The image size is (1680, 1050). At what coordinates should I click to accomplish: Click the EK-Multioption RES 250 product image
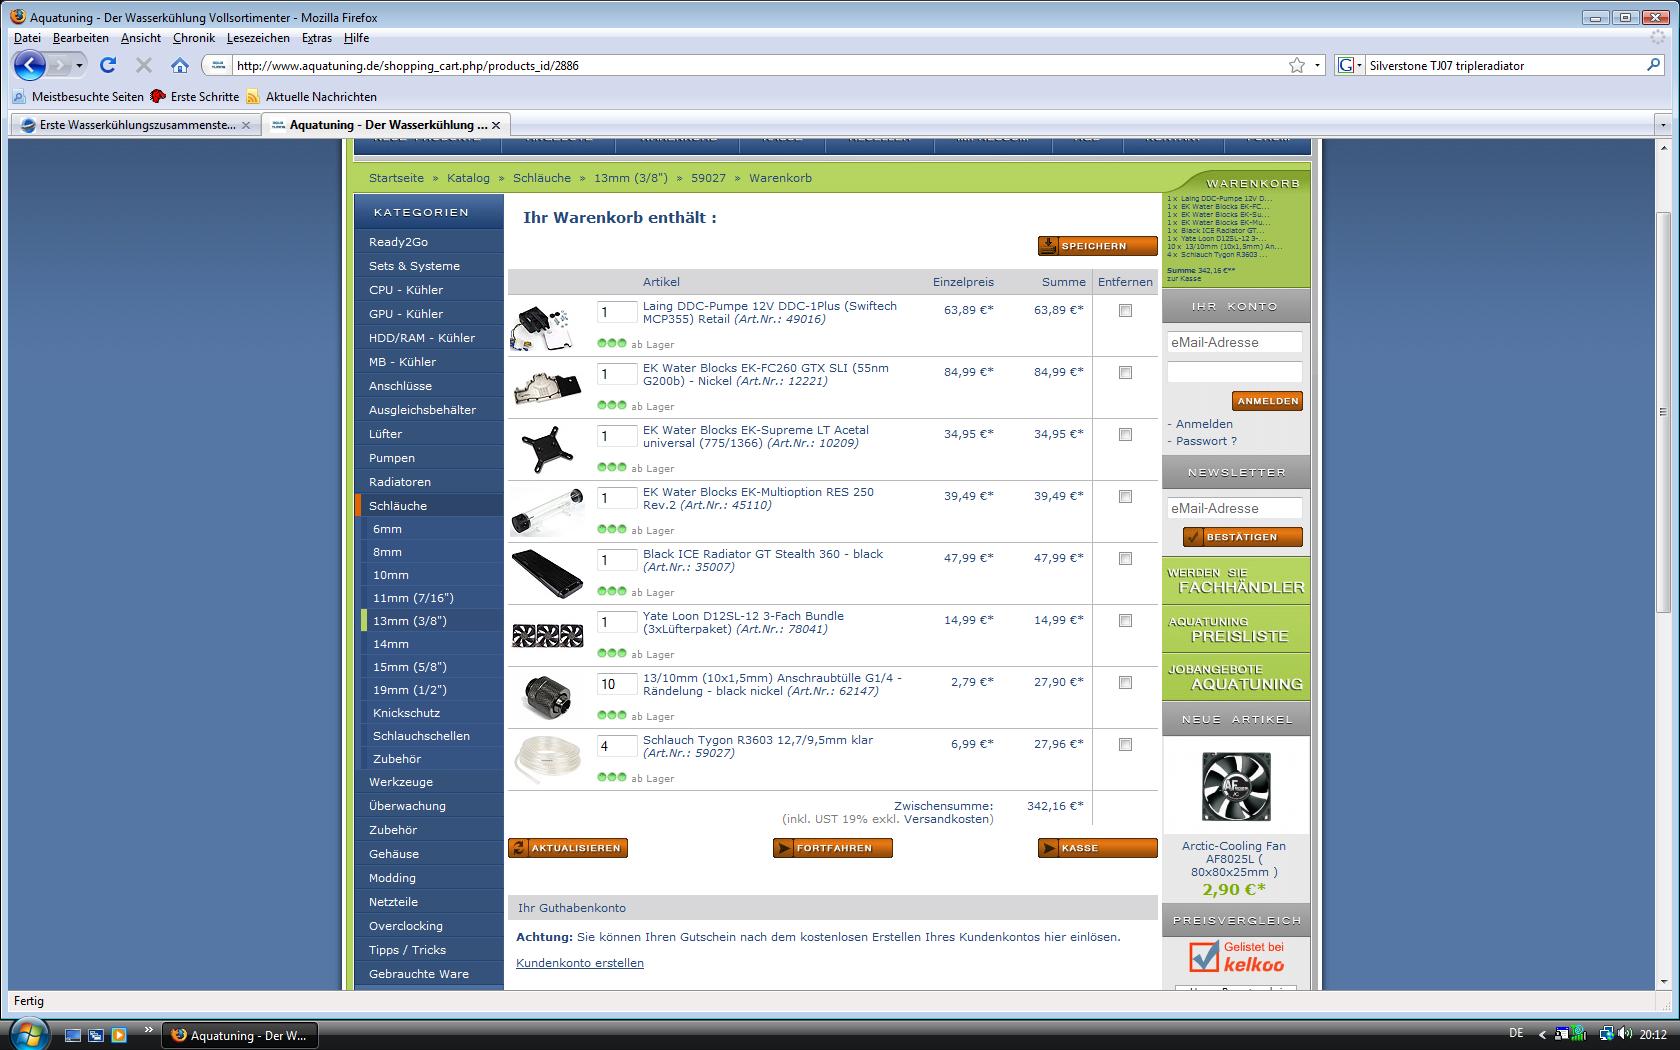pyautogui.click(x=547, y=512)
